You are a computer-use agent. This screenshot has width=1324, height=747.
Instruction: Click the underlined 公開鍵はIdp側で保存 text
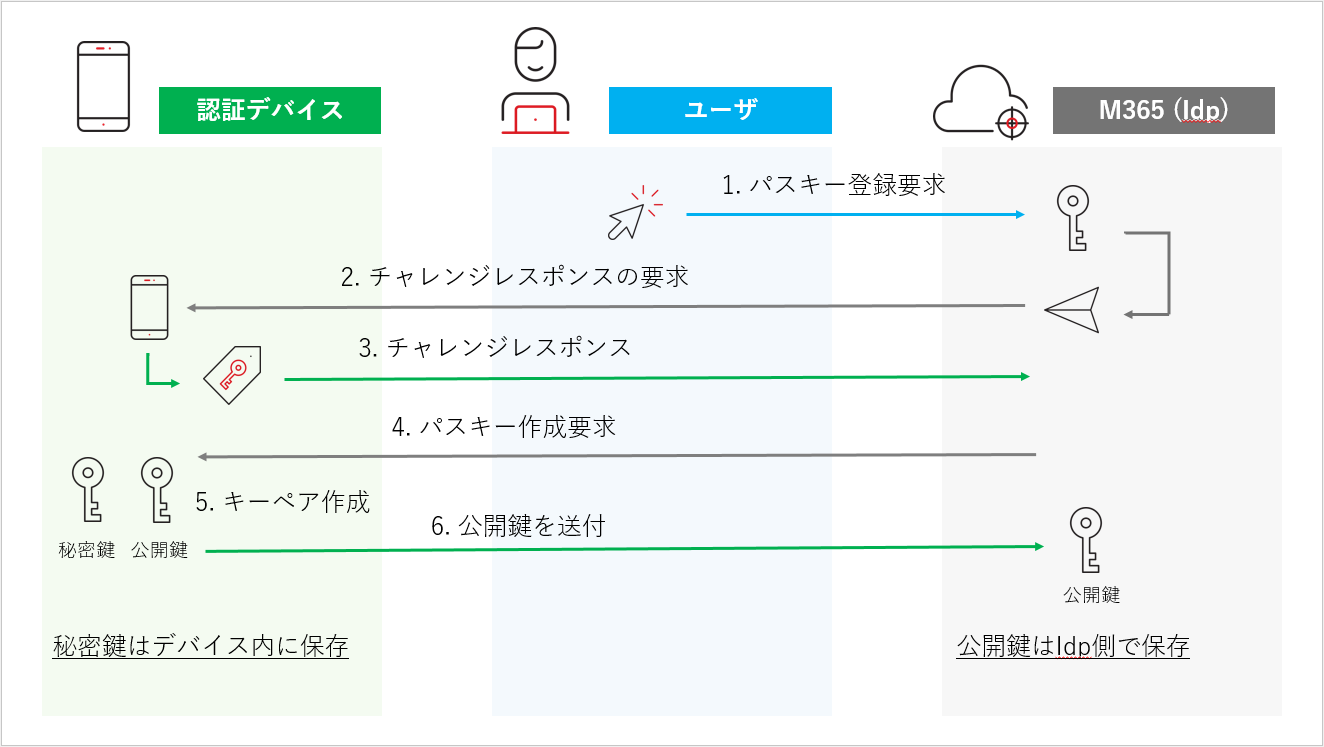[x=1073, y=646]
